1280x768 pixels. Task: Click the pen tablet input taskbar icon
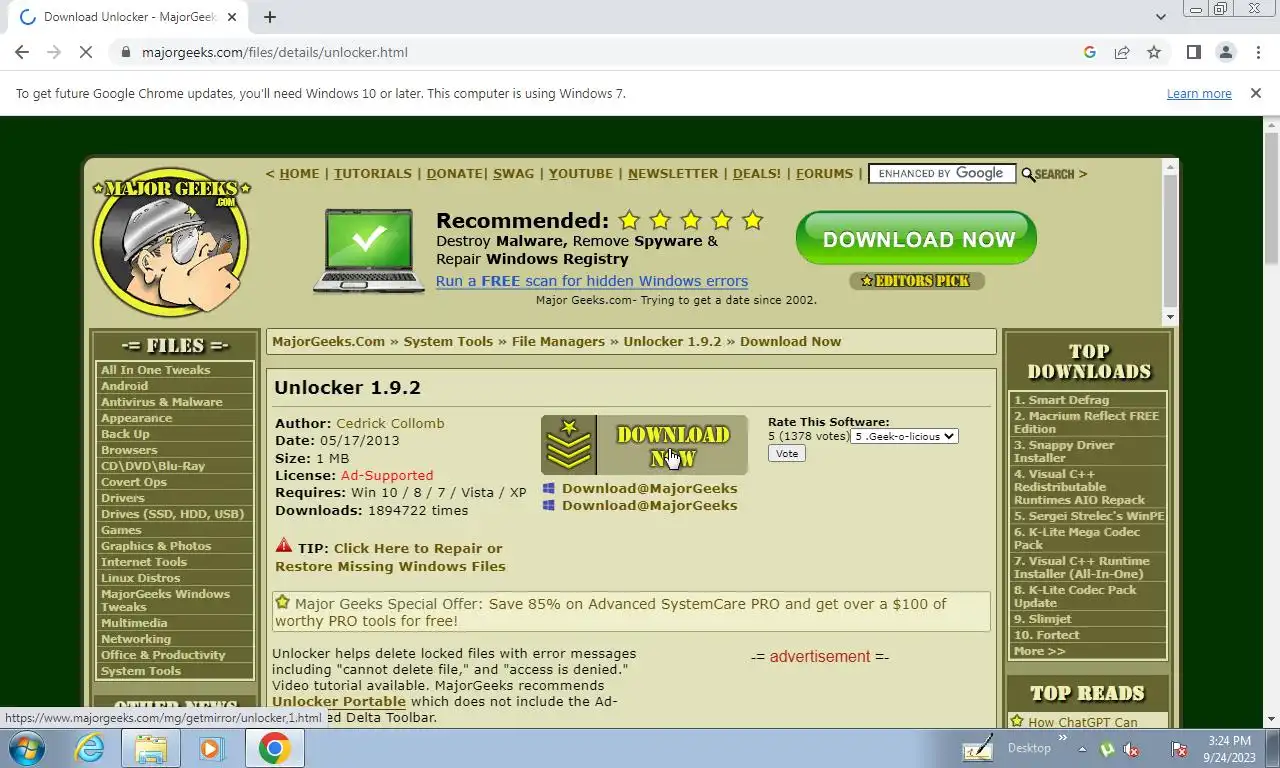977,748
